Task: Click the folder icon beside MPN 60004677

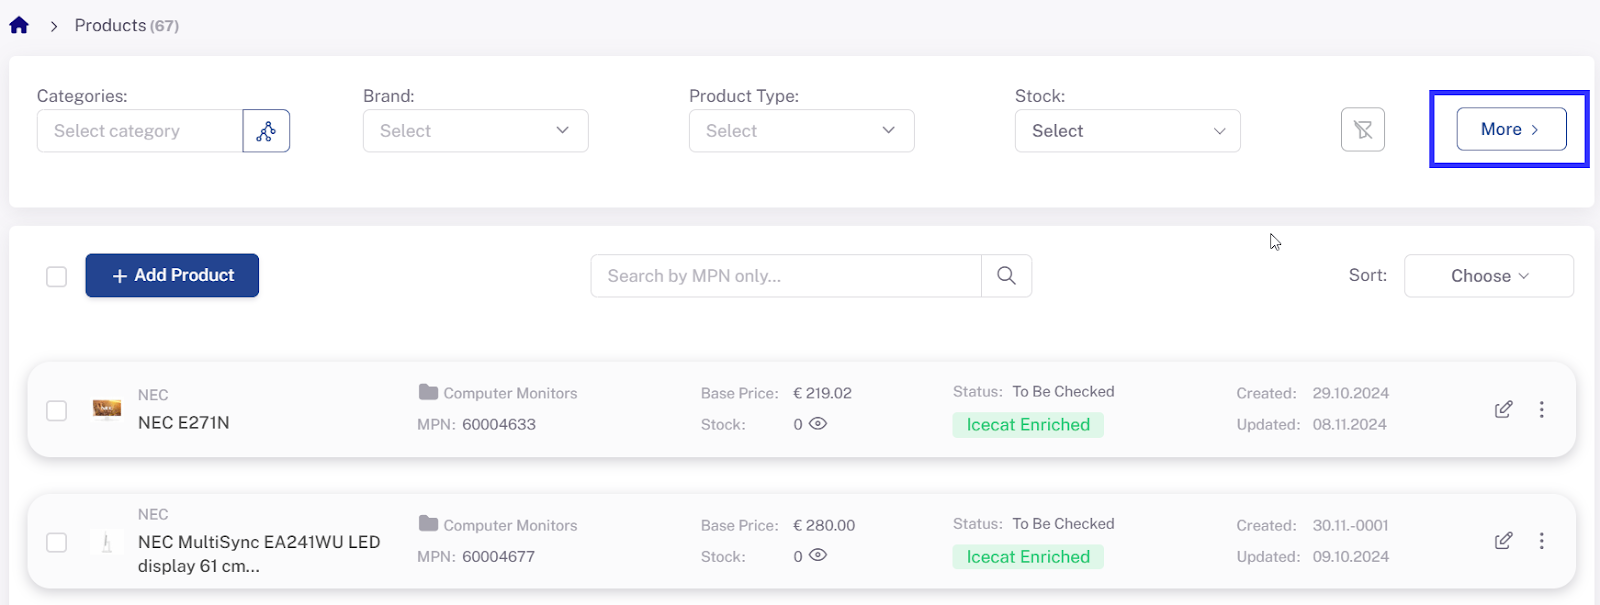Action: [428, 524]
